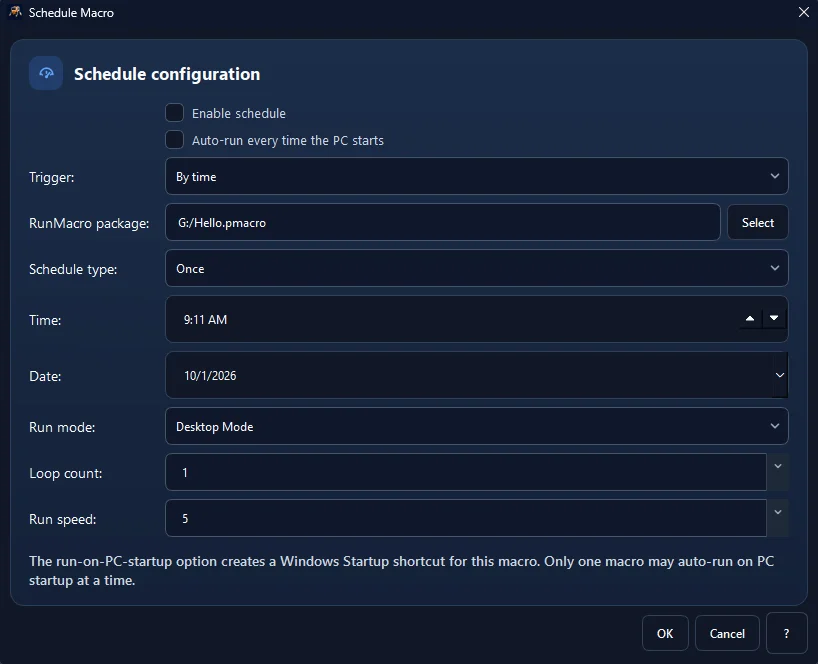Expand the Schedule type dropdown
The width and height of the screenshot is (818, 664).
point(476,268)
